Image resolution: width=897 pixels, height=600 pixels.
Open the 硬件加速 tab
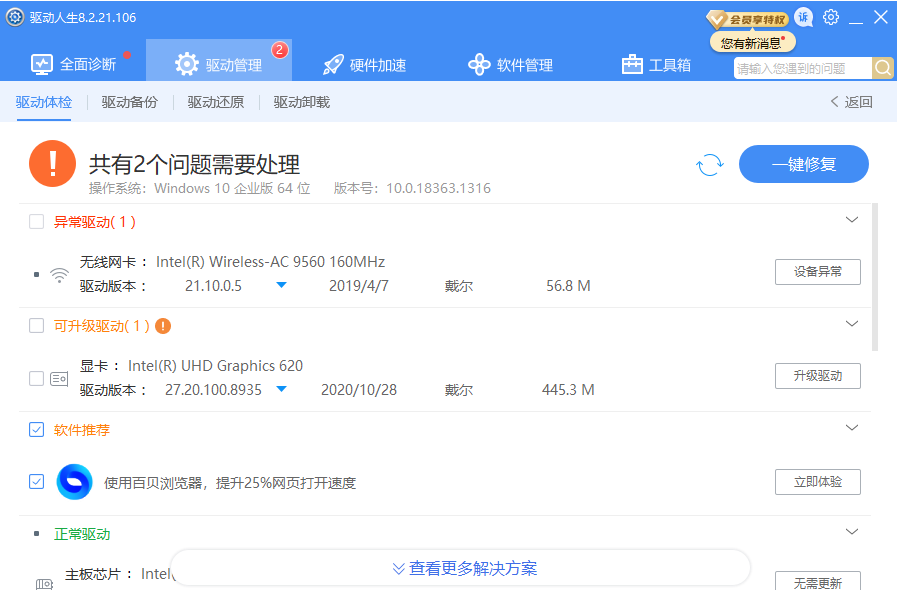tap(364, 65)
